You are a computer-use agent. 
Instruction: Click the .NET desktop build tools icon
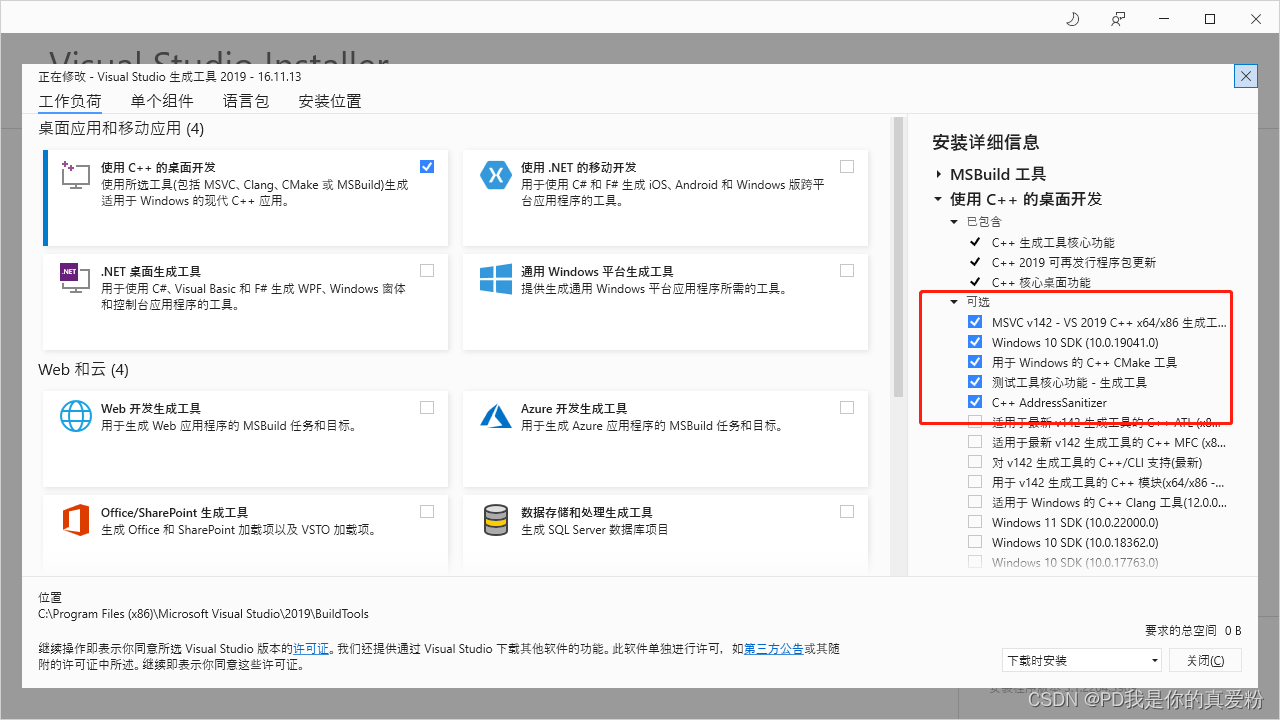(x=75, y=278)
